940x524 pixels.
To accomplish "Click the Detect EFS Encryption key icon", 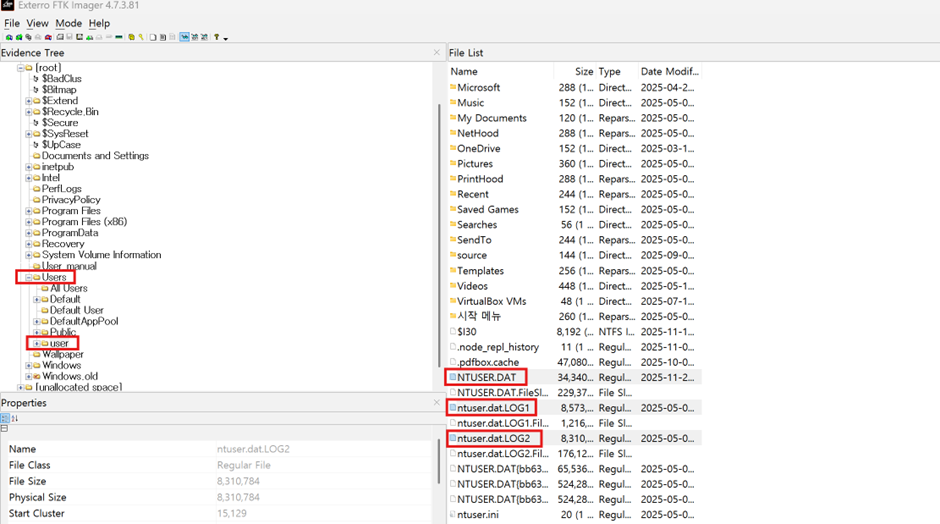I will click(141, 37).
